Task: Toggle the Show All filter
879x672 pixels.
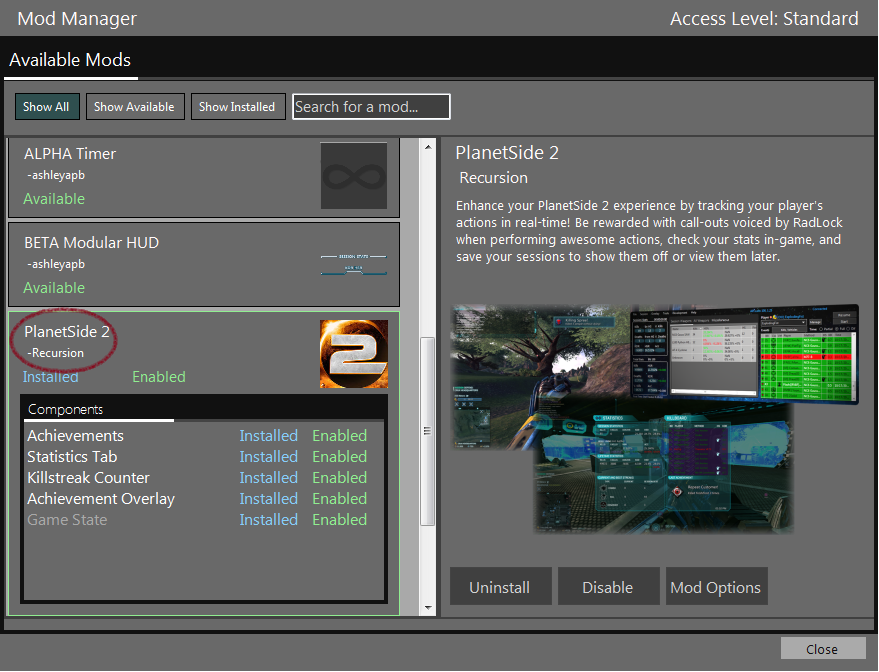Action: point(46,107)
